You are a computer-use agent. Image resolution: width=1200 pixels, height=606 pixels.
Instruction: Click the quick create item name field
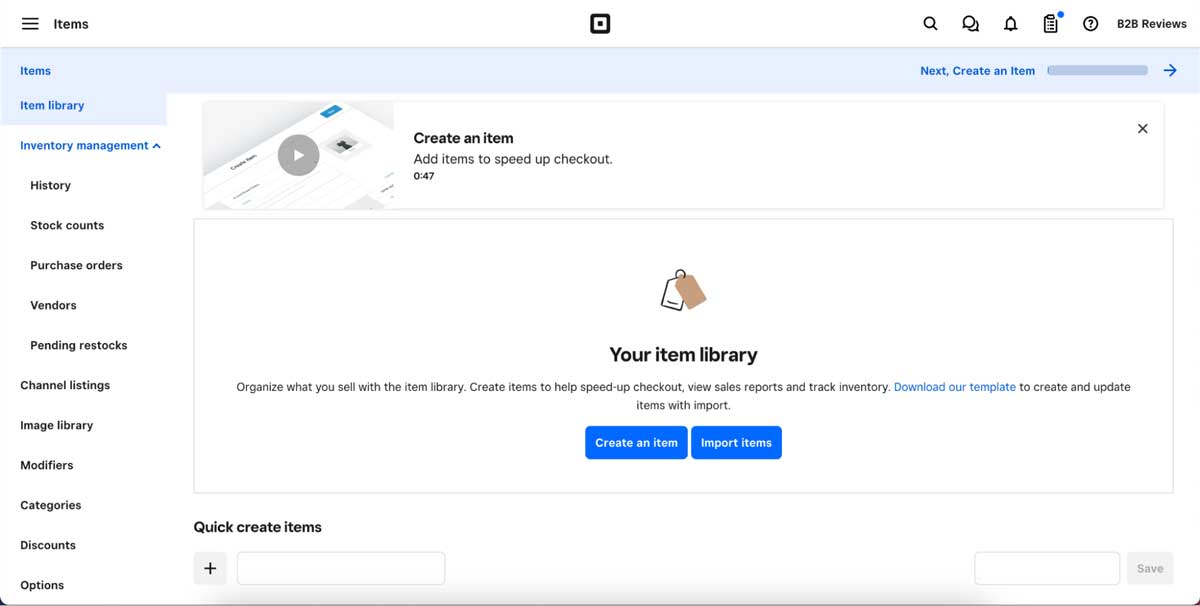coord(340,567)
